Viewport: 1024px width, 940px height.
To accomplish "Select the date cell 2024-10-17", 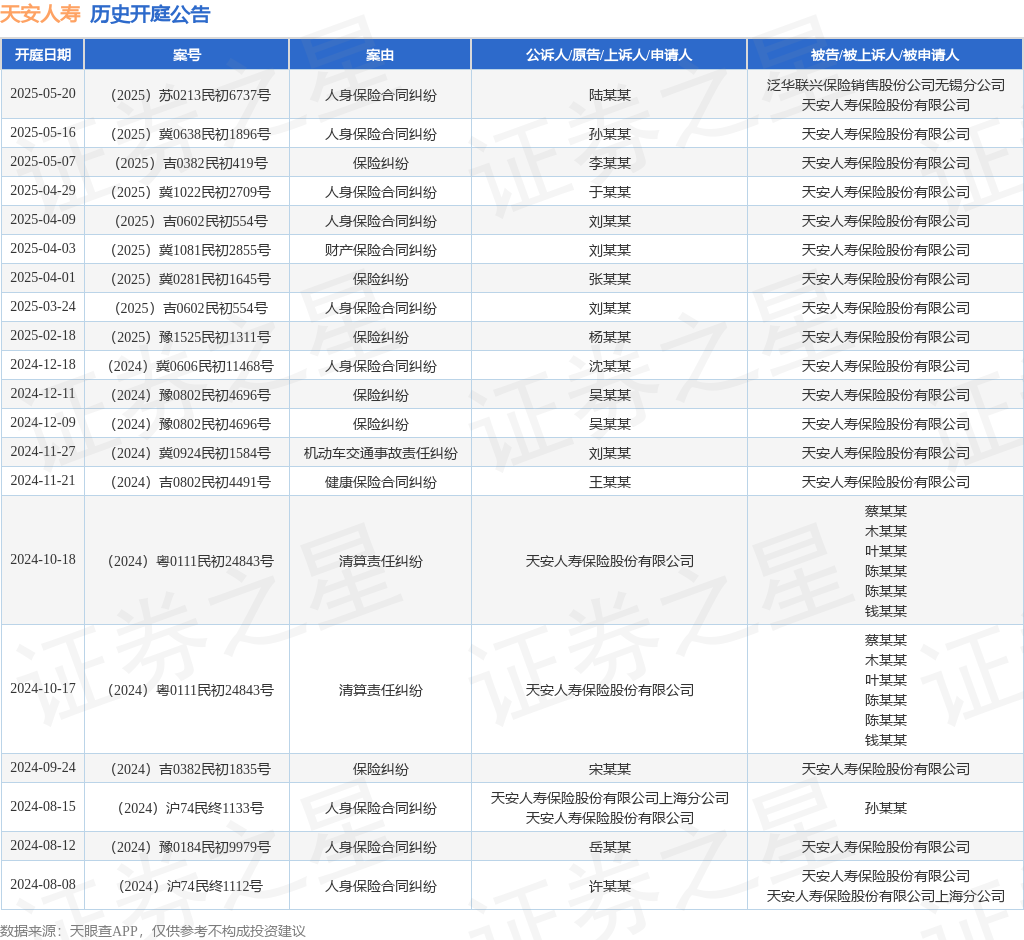I will tap(43, 689).
